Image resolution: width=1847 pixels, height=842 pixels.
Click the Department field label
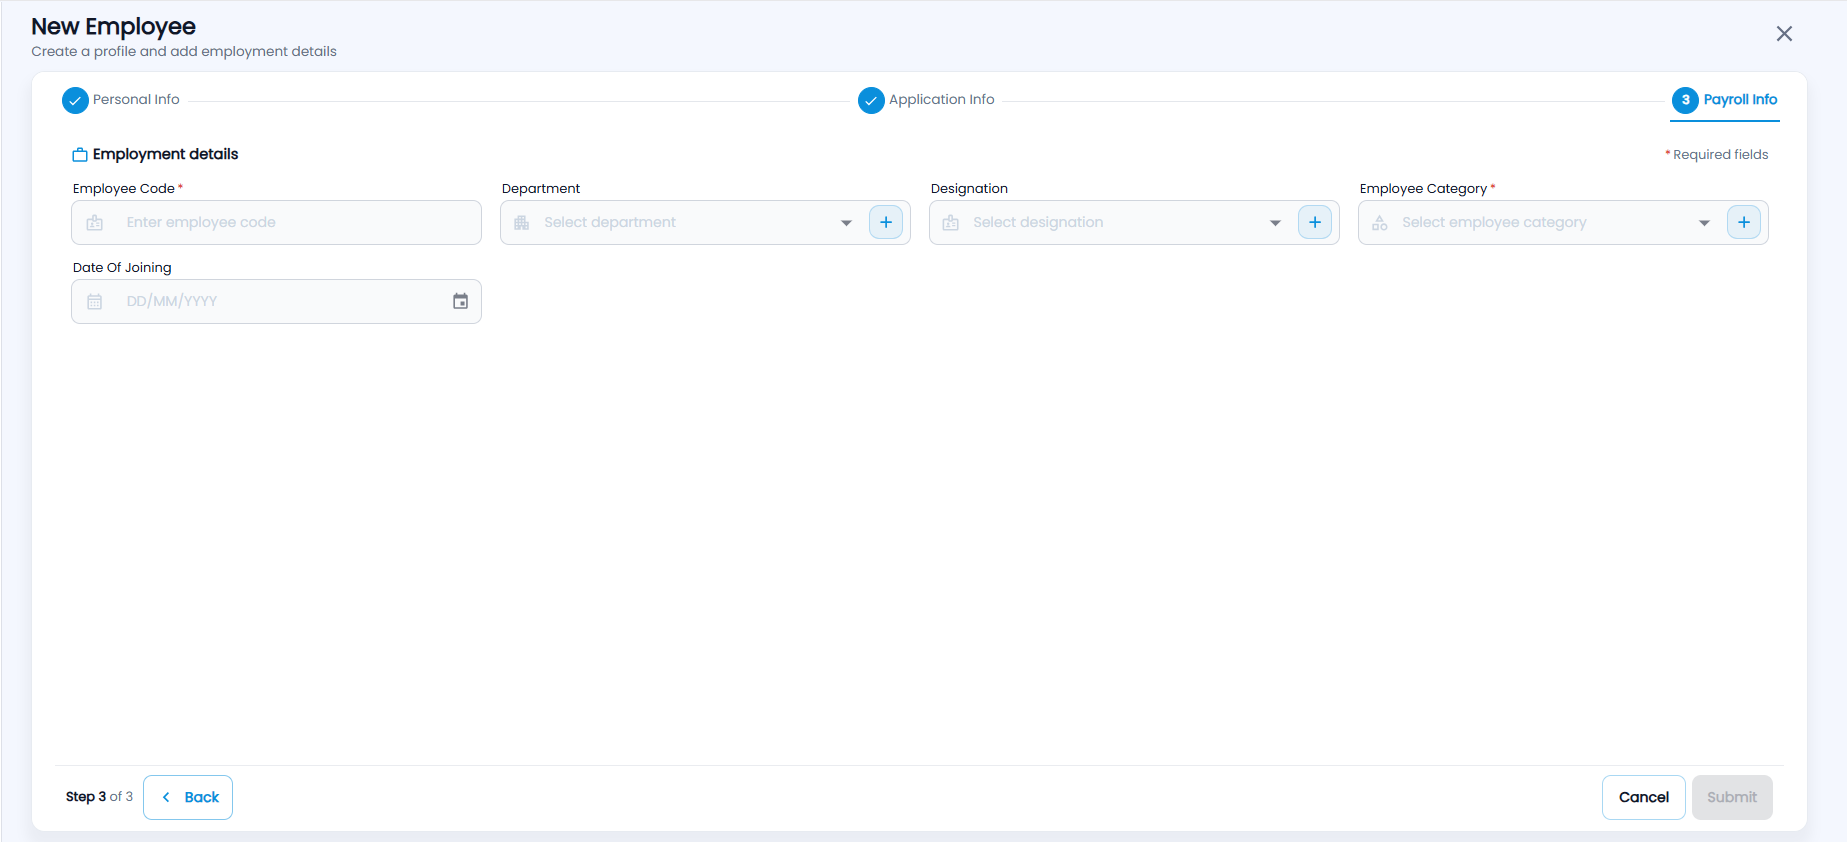click(x=541, y=189)
